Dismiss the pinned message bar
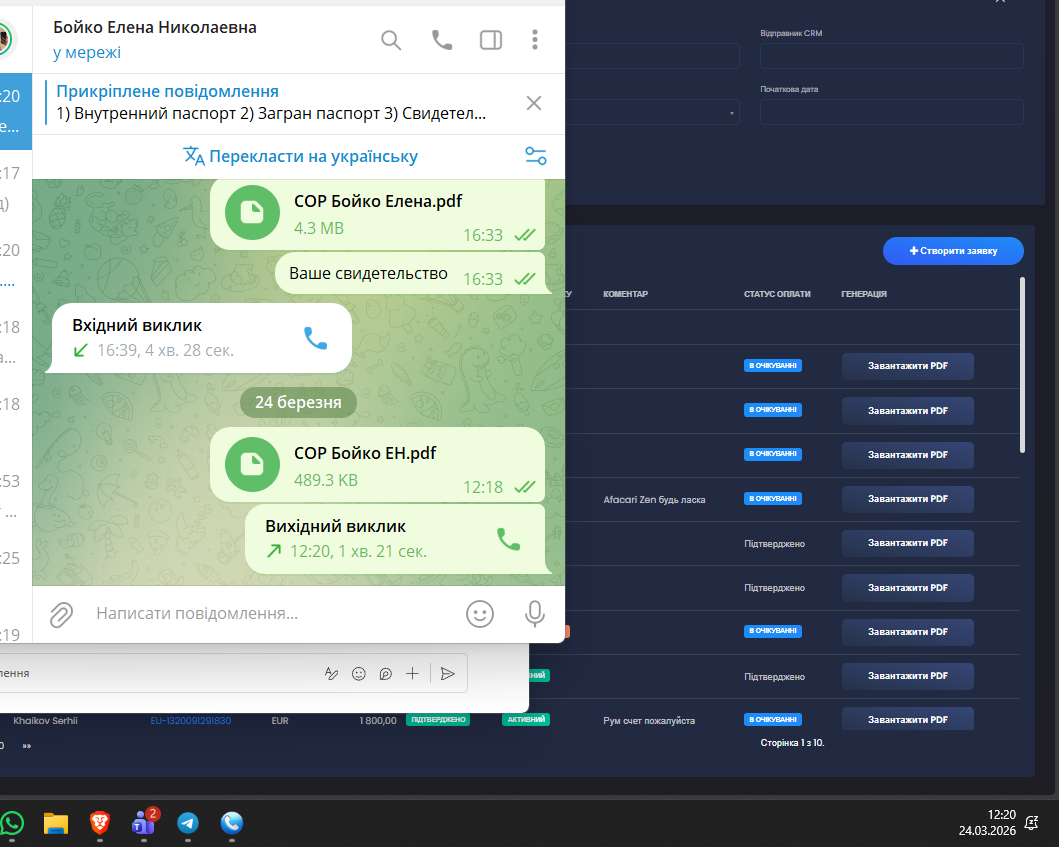 pyautogui.click(x=534, y=103)
